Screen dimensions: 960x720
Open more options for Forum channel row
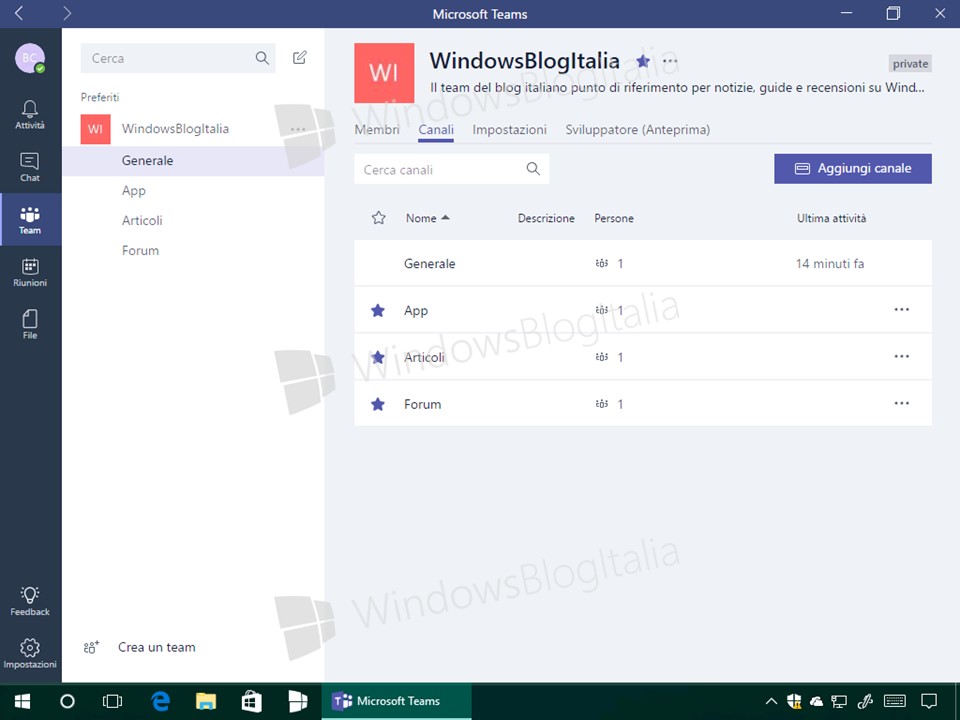(902, 403)
